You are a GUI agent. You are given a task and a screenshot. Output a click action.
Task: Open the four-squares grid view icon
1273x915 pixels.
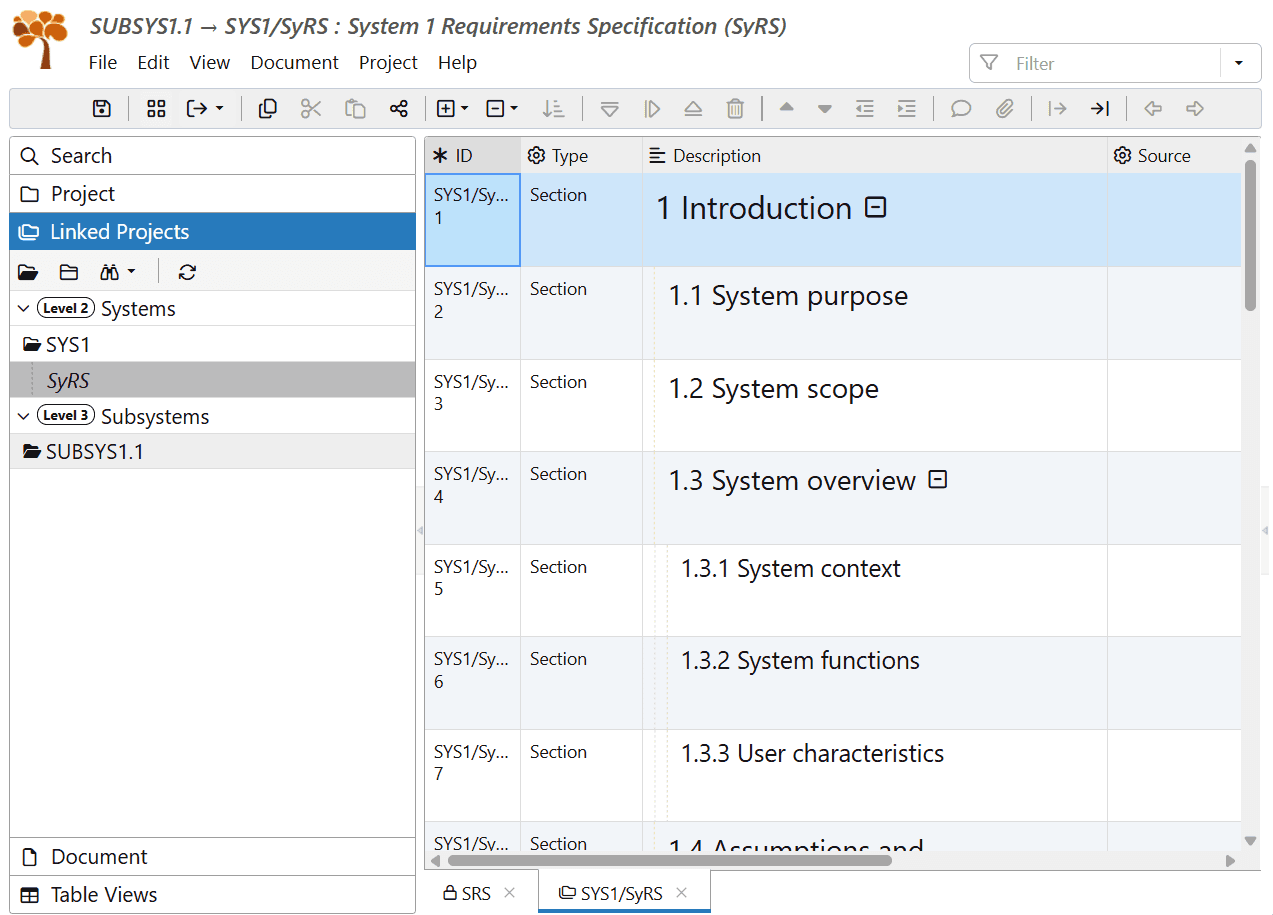point(156,109)
